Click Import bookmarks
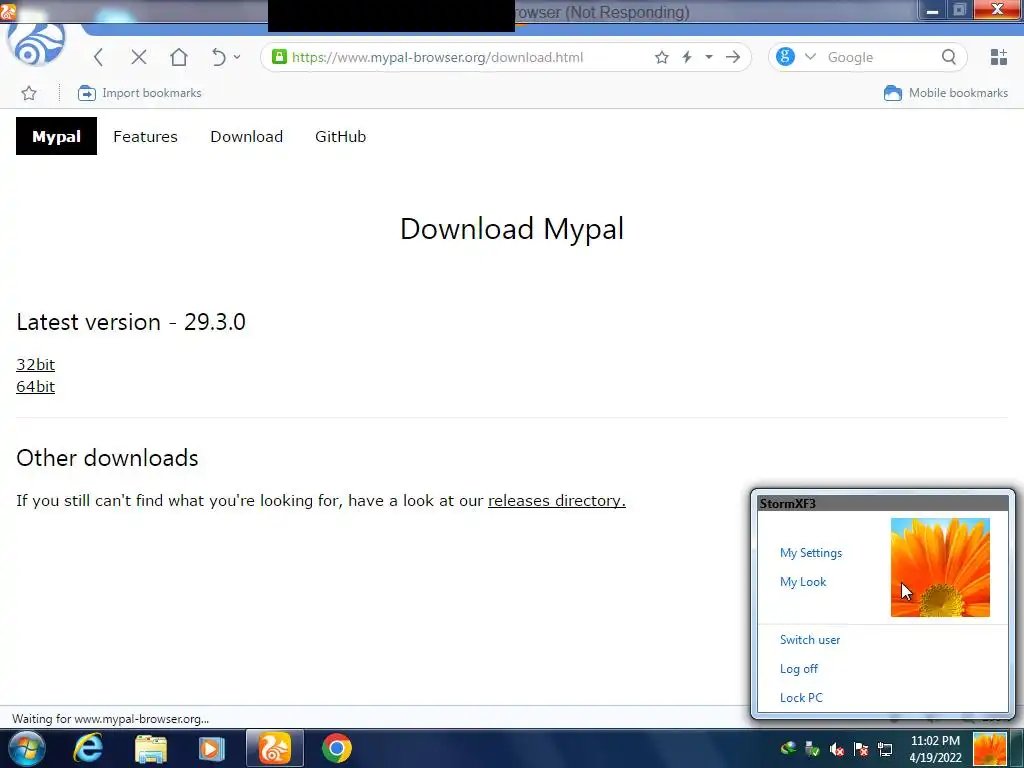Image resolution: width=1024 pixels, height=768 pixels. point(139,93)
